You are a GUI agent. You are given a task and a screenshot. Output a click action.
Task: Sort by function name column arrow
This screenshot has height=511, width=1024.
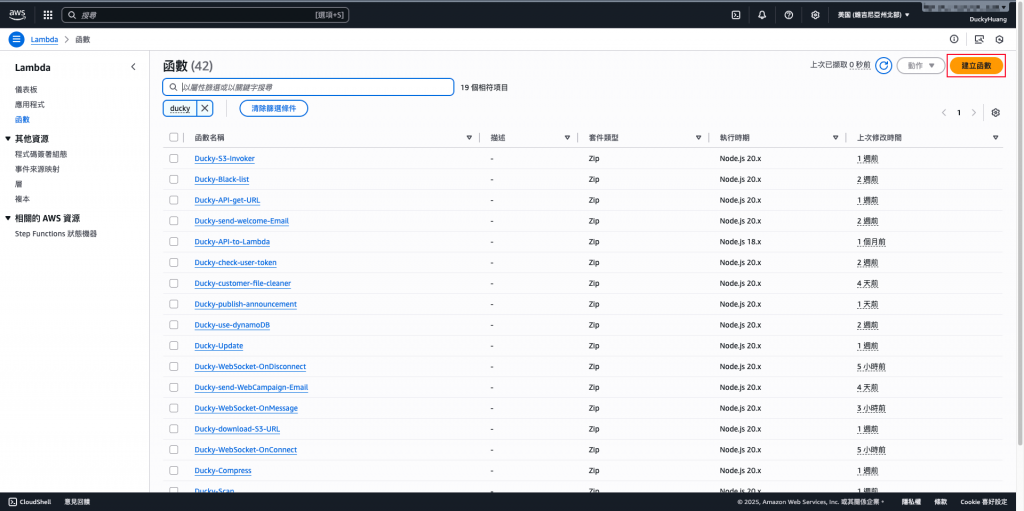pyautogui.click(x=469, y=138)
